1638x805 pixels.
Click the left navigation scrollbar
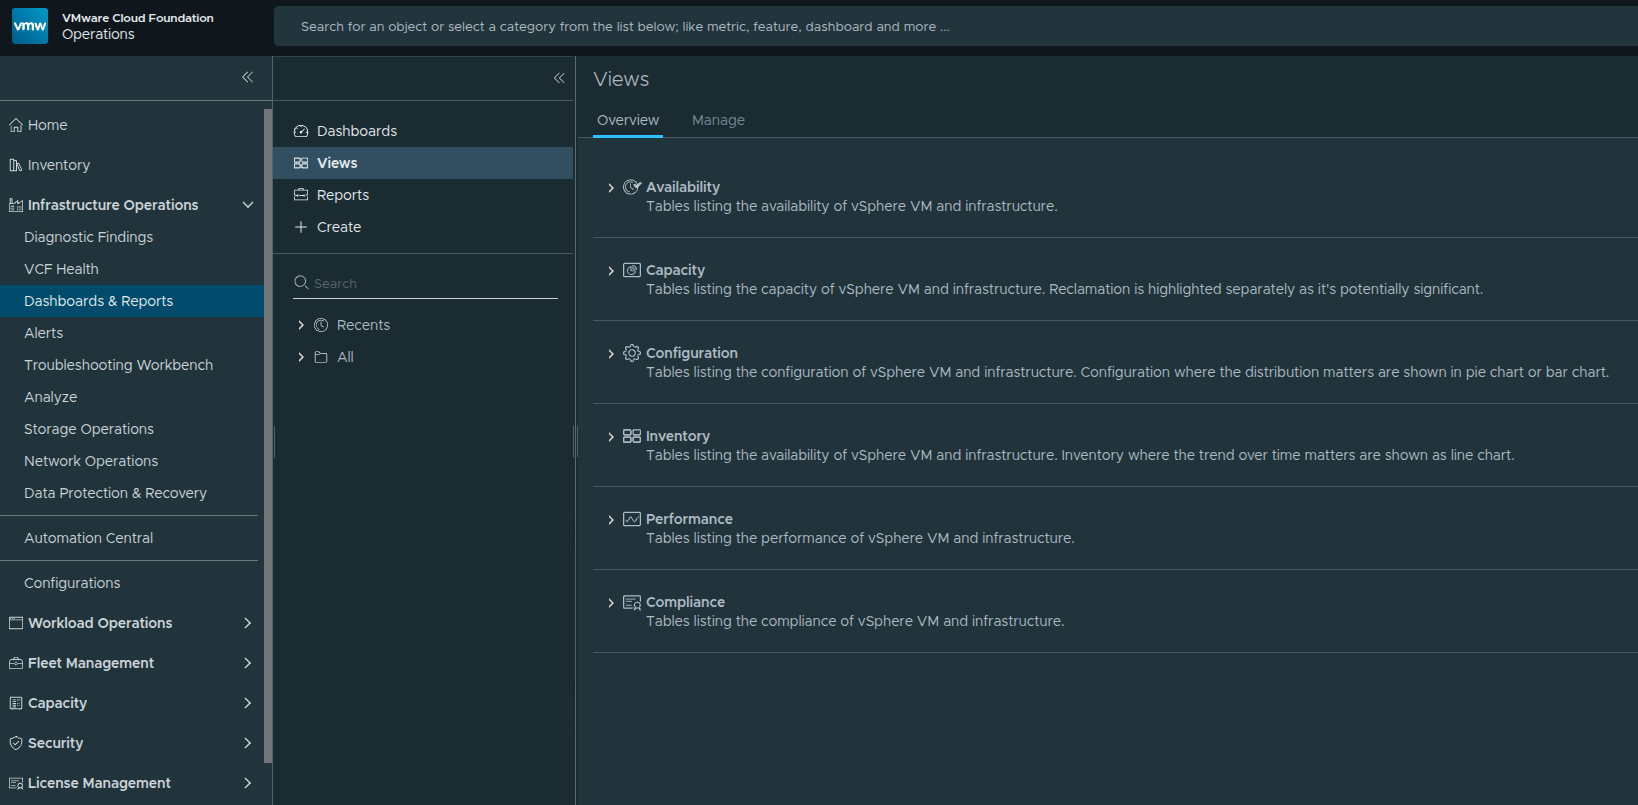(x=267, y=435)
